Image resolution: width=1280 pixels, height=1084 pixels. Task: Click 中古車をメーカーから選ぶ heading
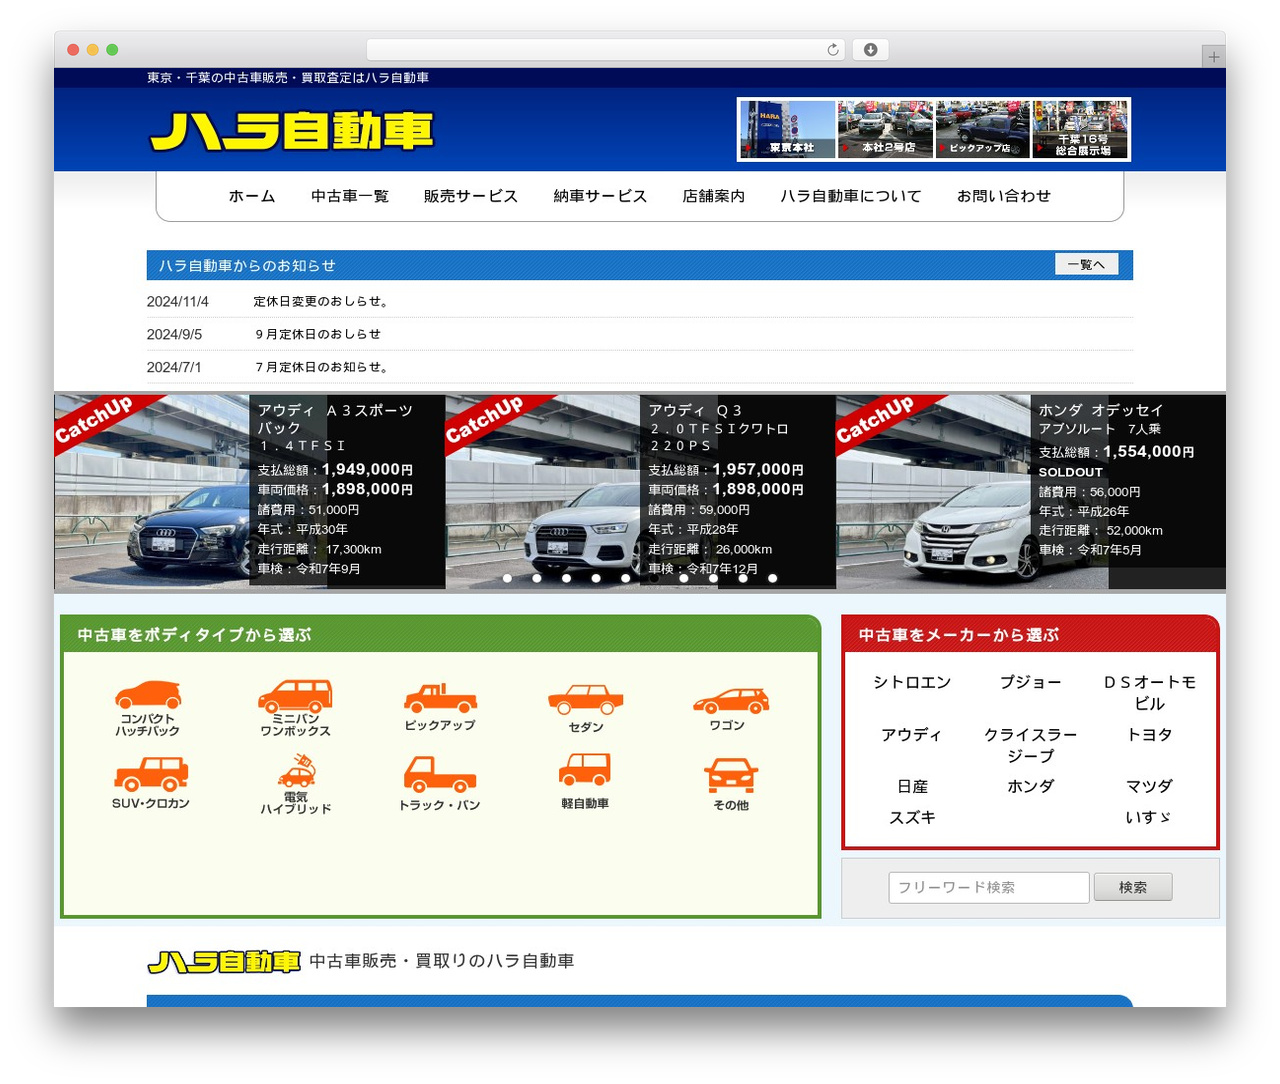coord(959,635)
